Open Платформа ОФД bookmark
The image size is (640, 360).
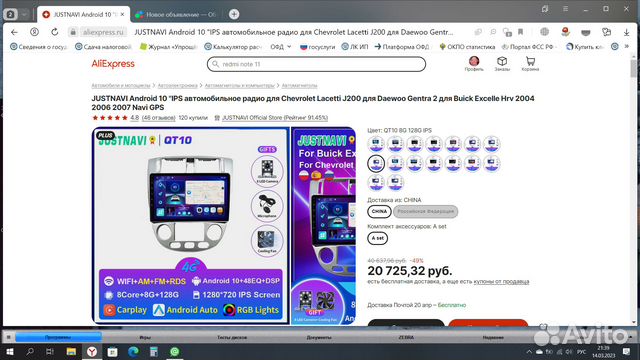[x=402, y=47]
